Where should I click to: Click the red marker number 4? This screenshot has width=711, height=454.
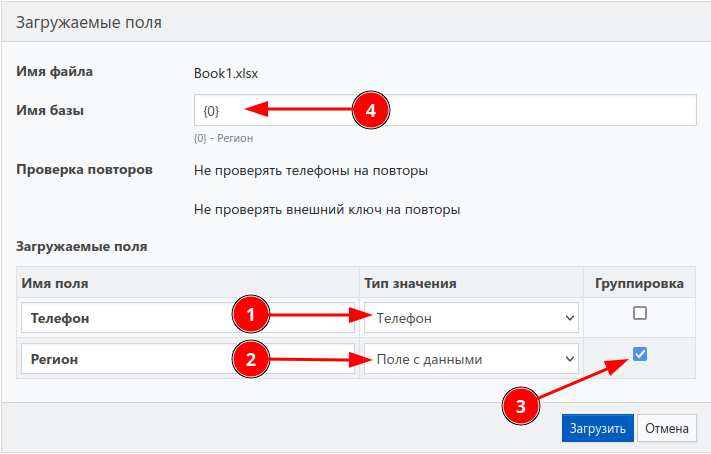click(x=370, y=110)
